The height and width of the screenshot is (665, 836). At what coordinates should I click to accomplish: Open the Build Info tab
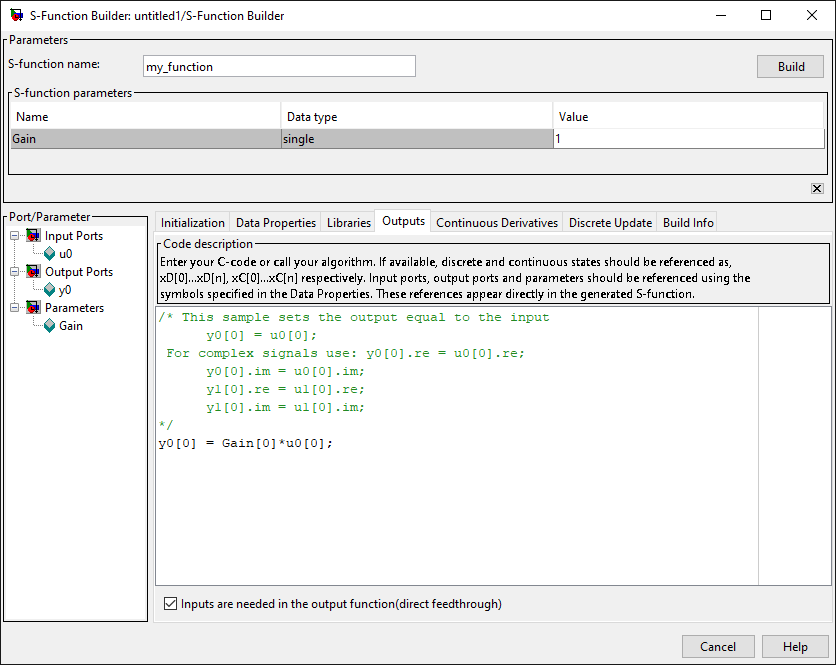click(688, 222)
